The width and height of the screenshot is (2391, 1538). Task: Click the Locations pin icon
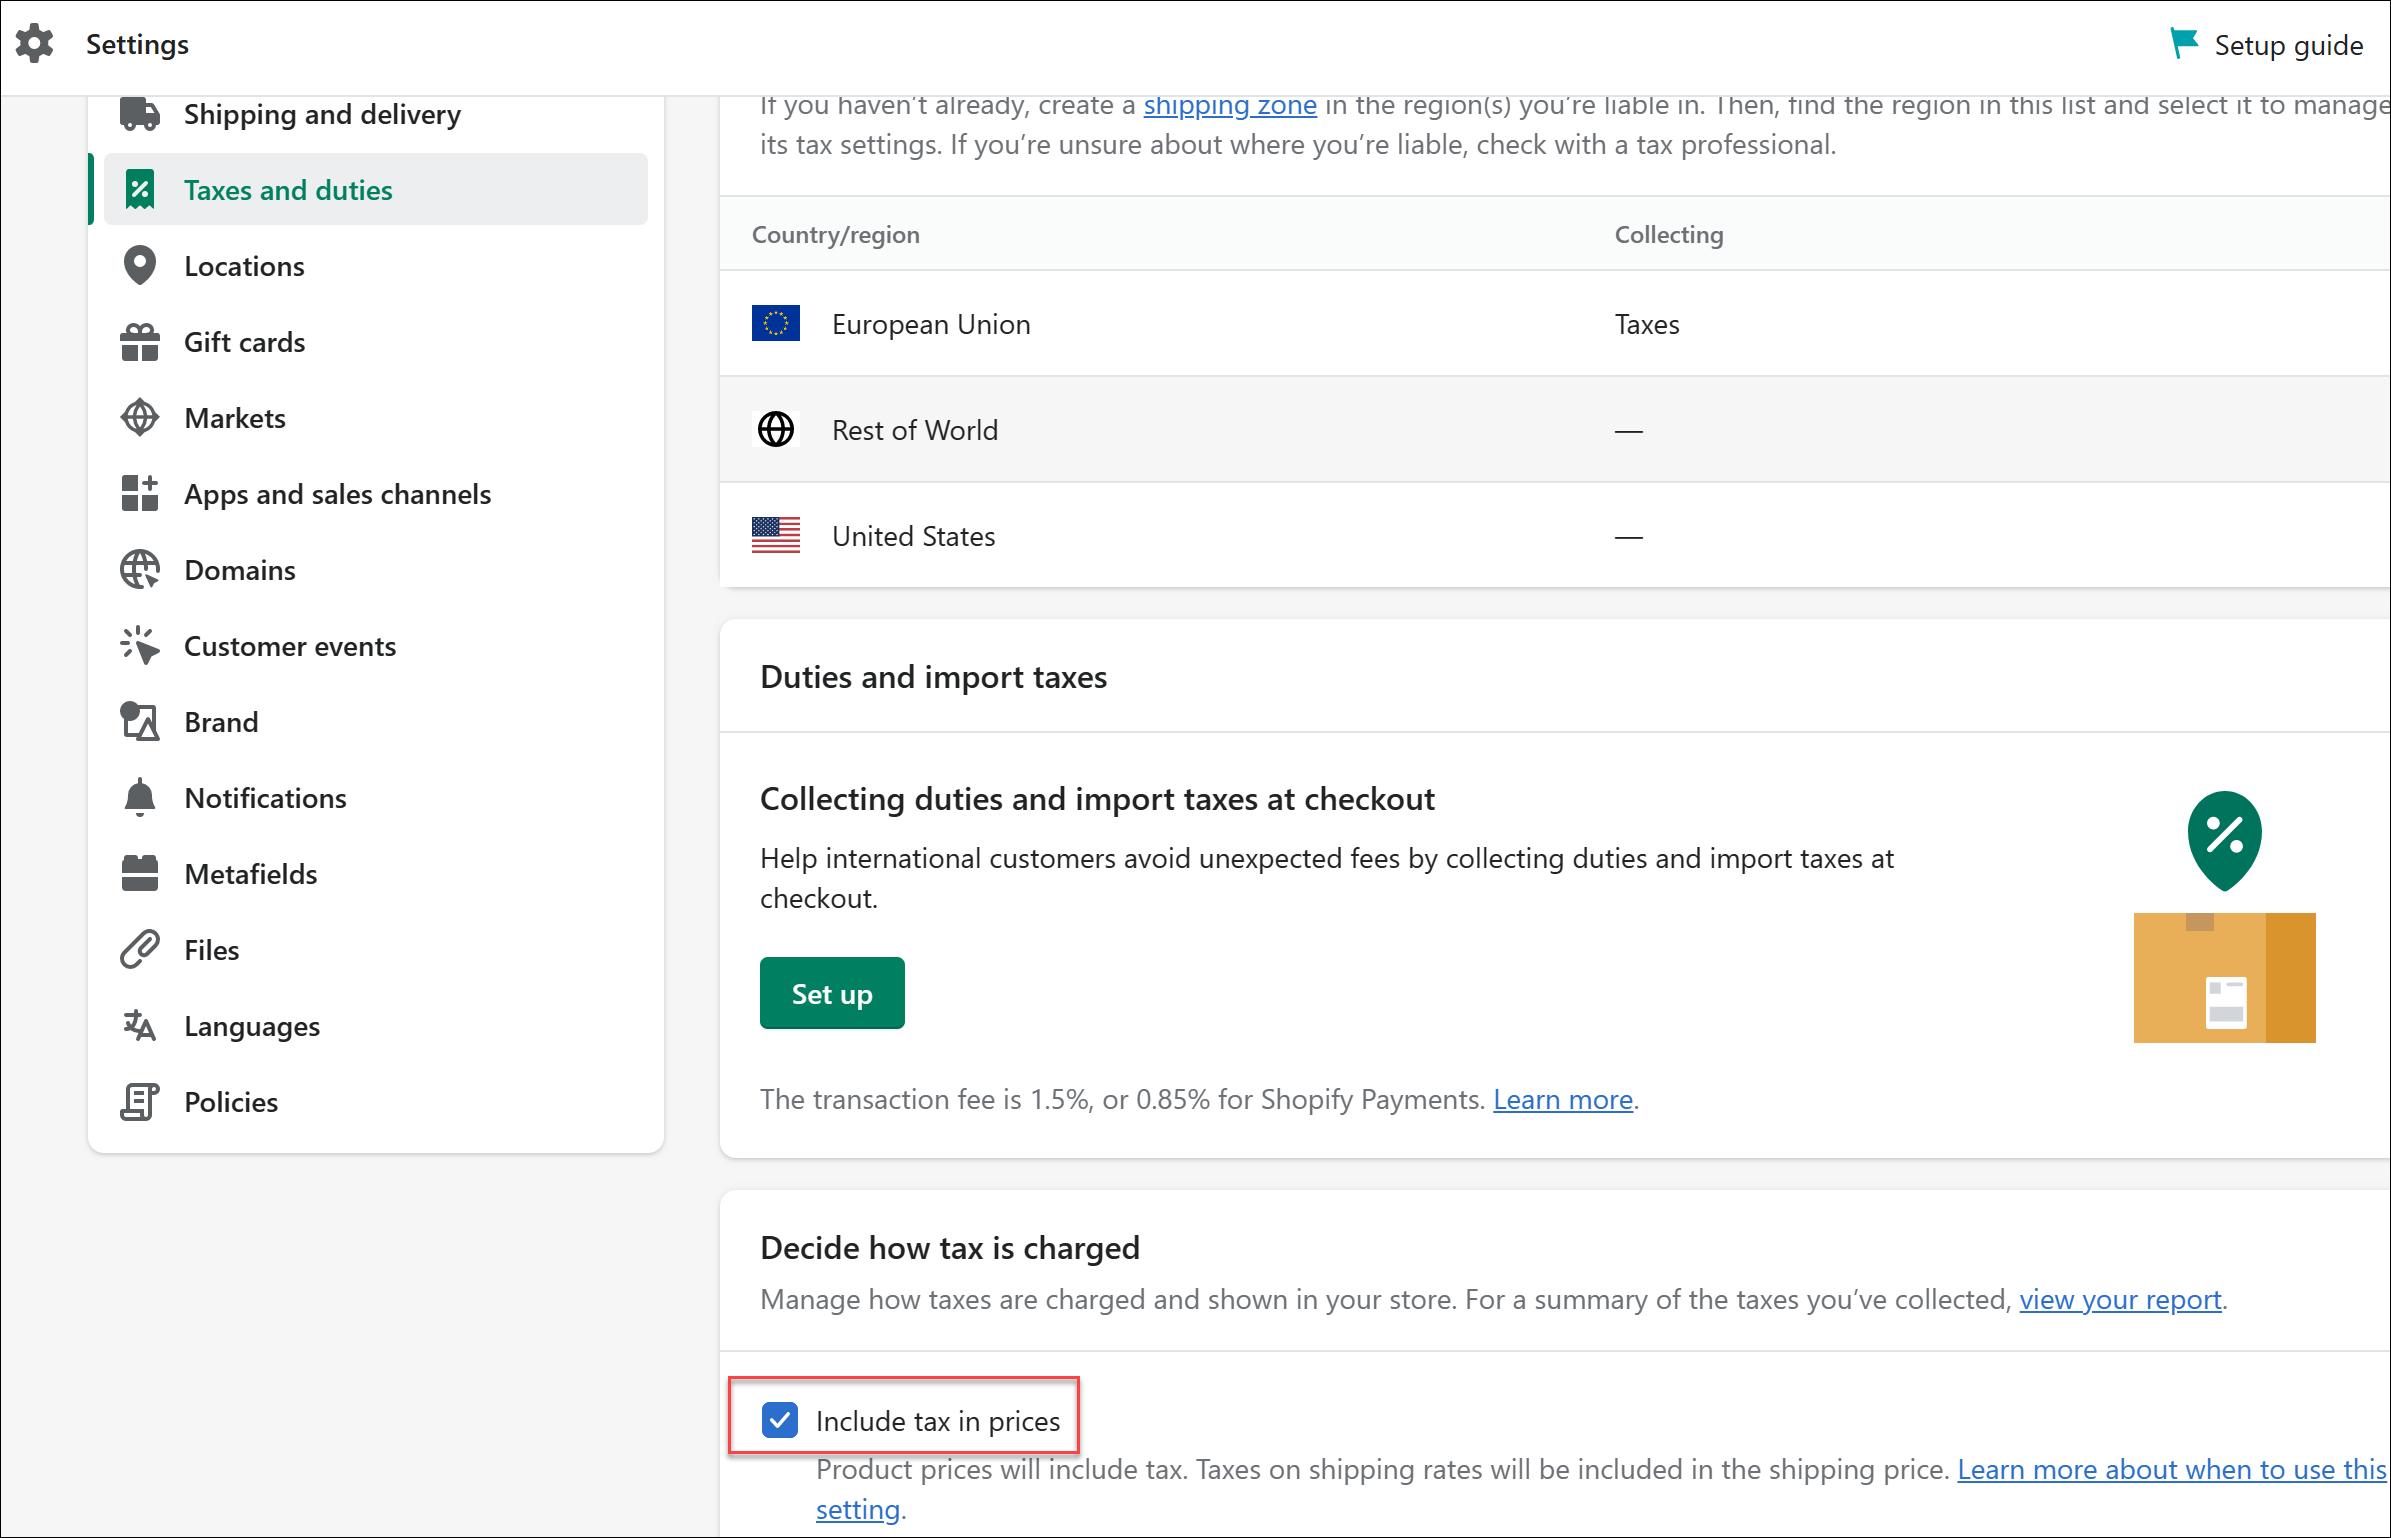pyautogui.click(x=140, y=266)
